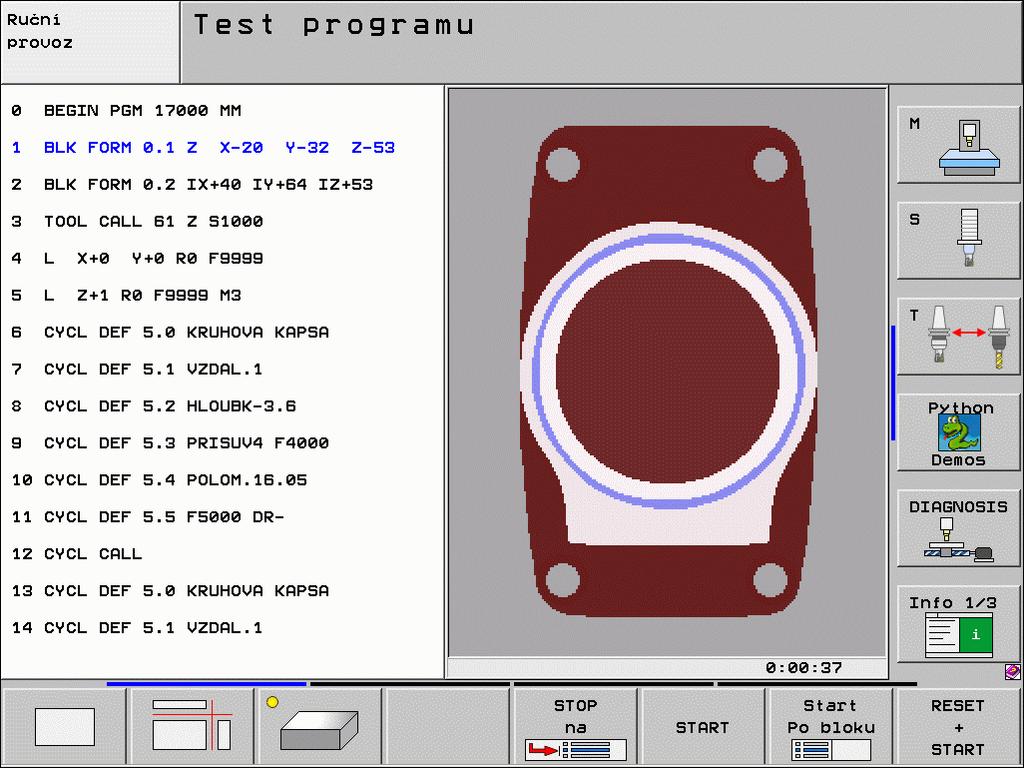This screenshot has width=1024, height=768.
Task: Open the Info 1/3 softkey
Action: [958, 624]
